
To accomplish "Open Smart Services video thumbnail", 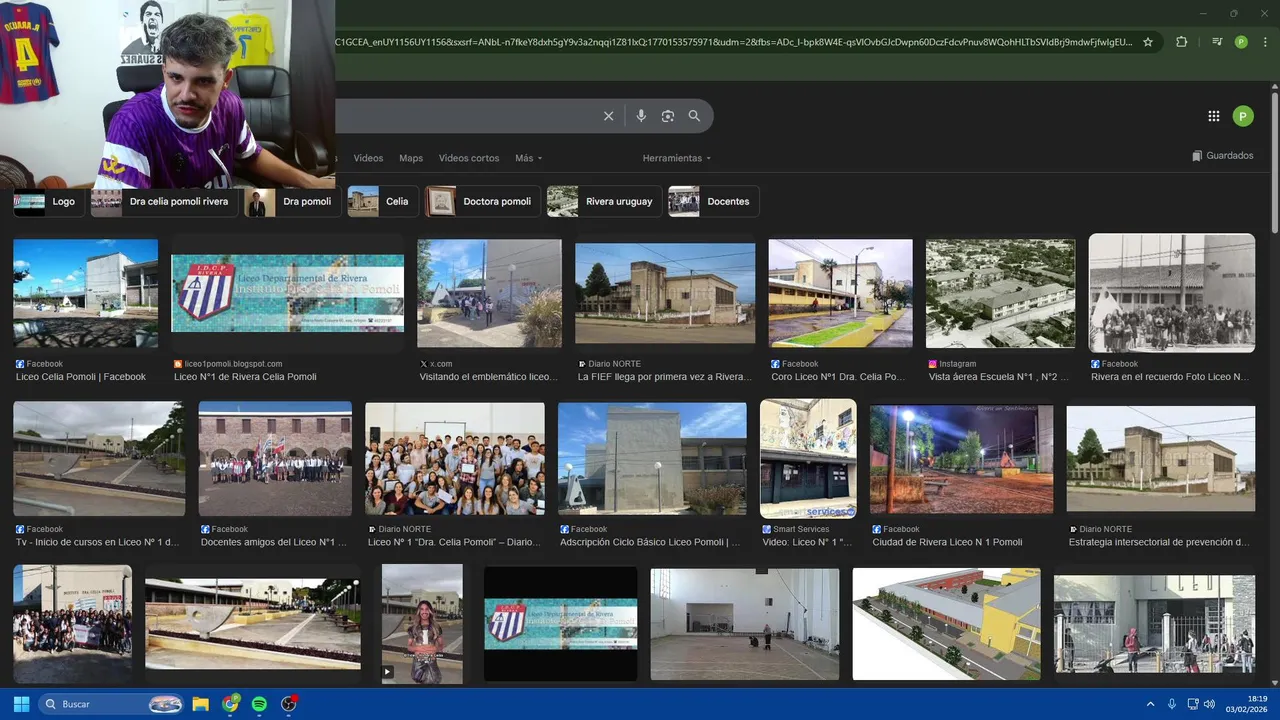I will point(808,459).
